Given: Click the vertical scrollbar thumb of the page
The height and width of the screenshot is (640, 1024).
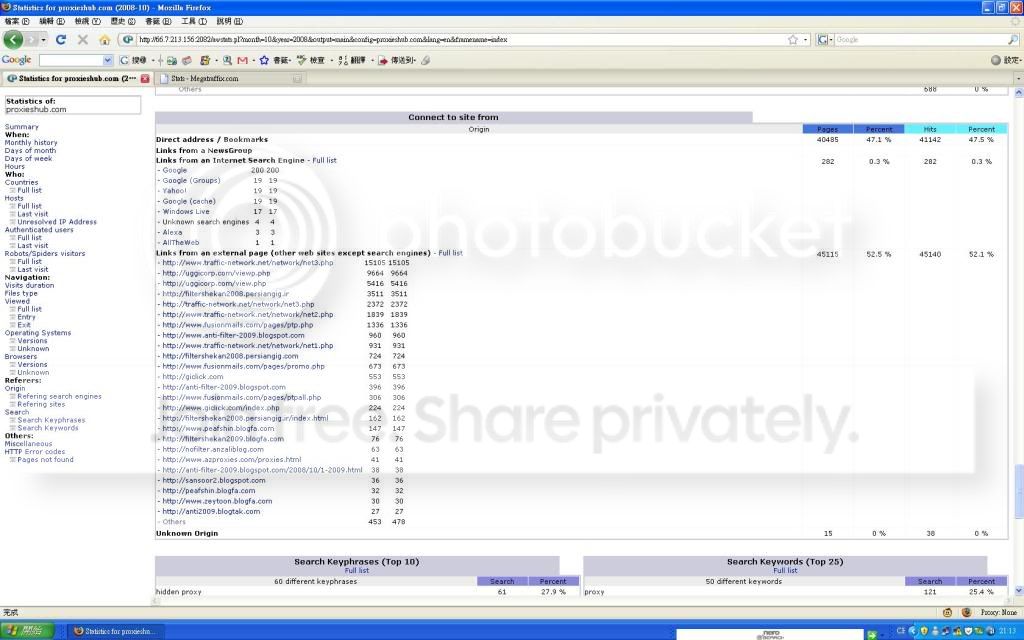Looking at the screenshot, I should (1019, 492).
